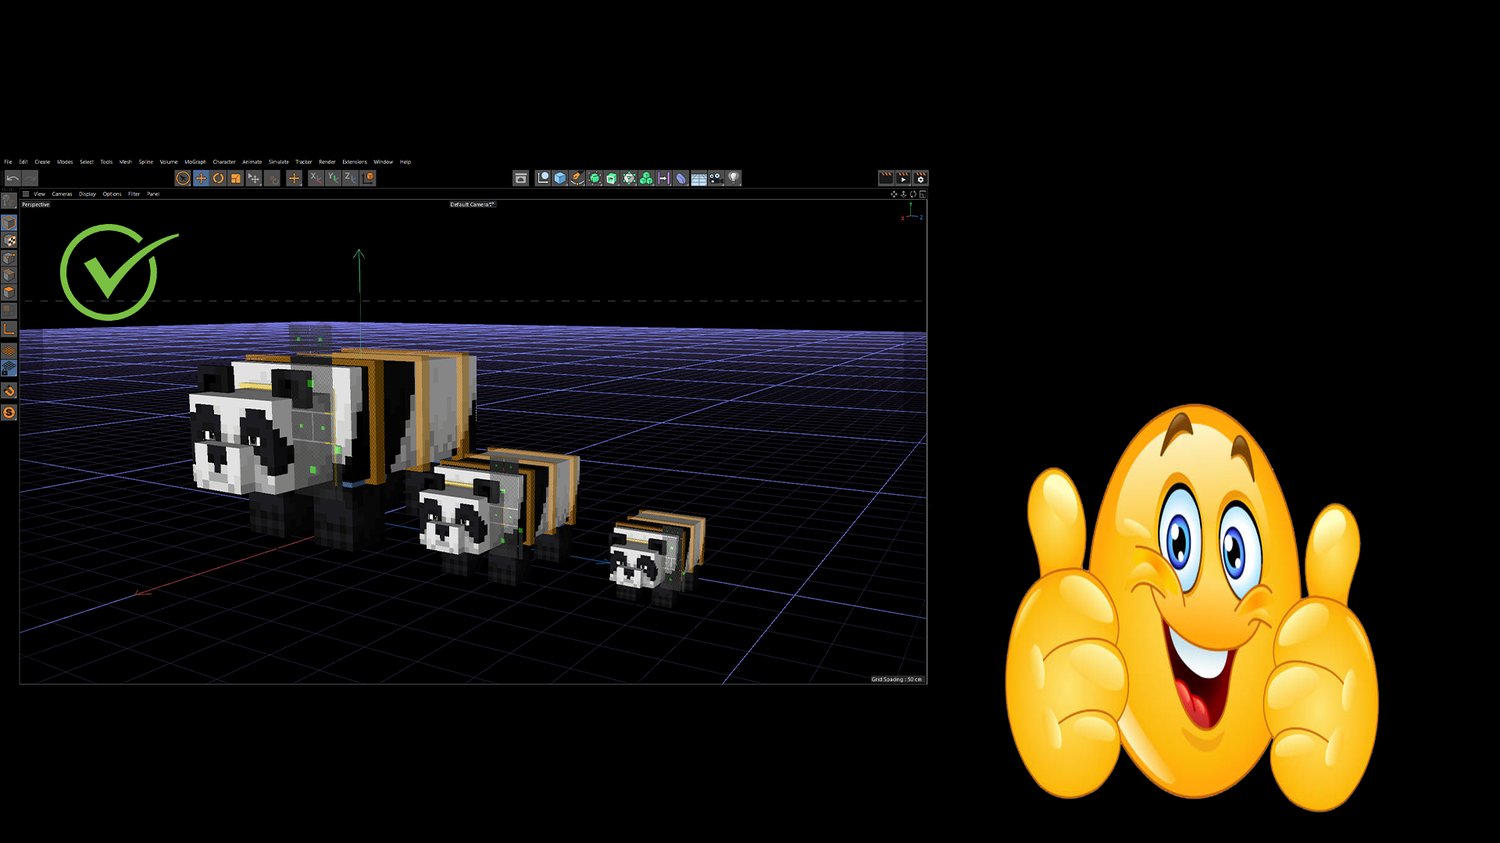
Task: Add a Camera object
Action: pos(716,178)
